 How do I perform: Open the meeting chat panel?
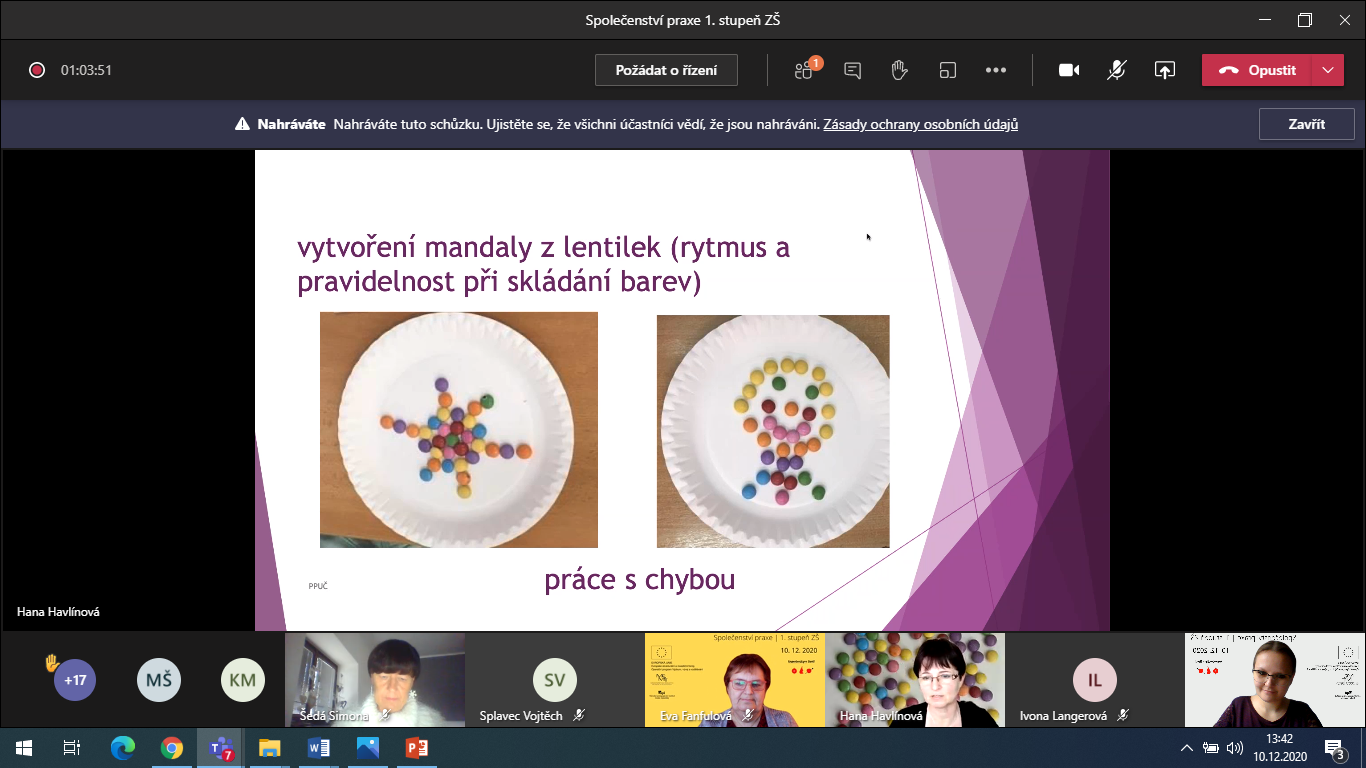tap(852, 70)
